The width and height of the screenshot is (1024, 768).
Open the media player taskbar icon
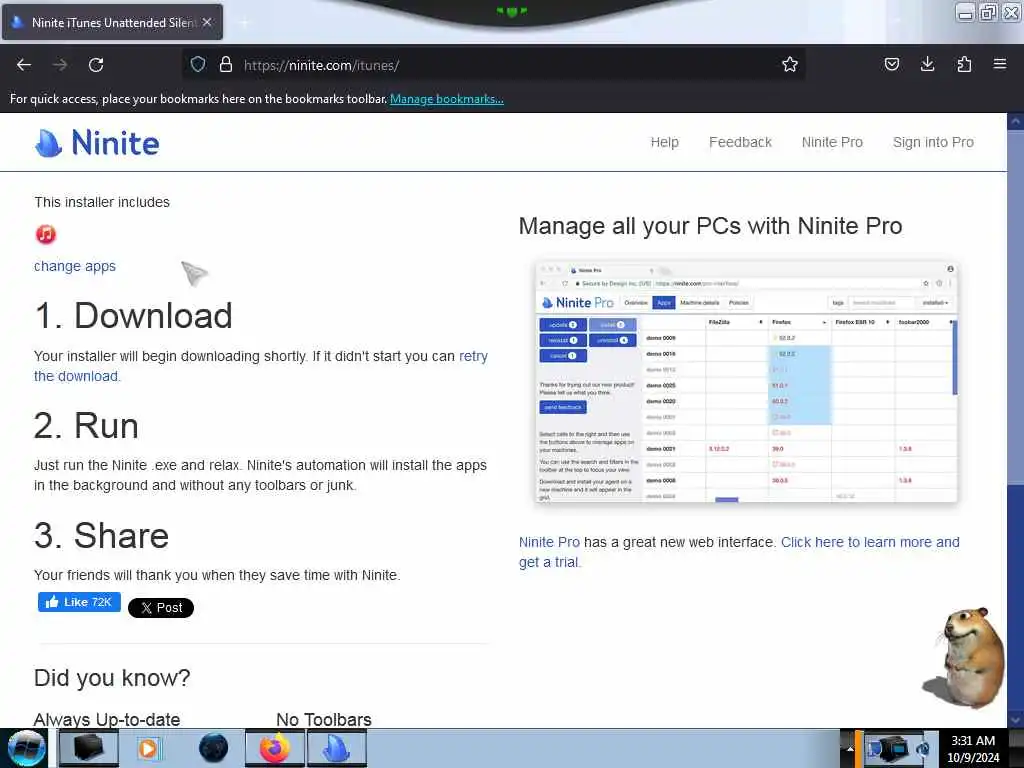point(148,748)
